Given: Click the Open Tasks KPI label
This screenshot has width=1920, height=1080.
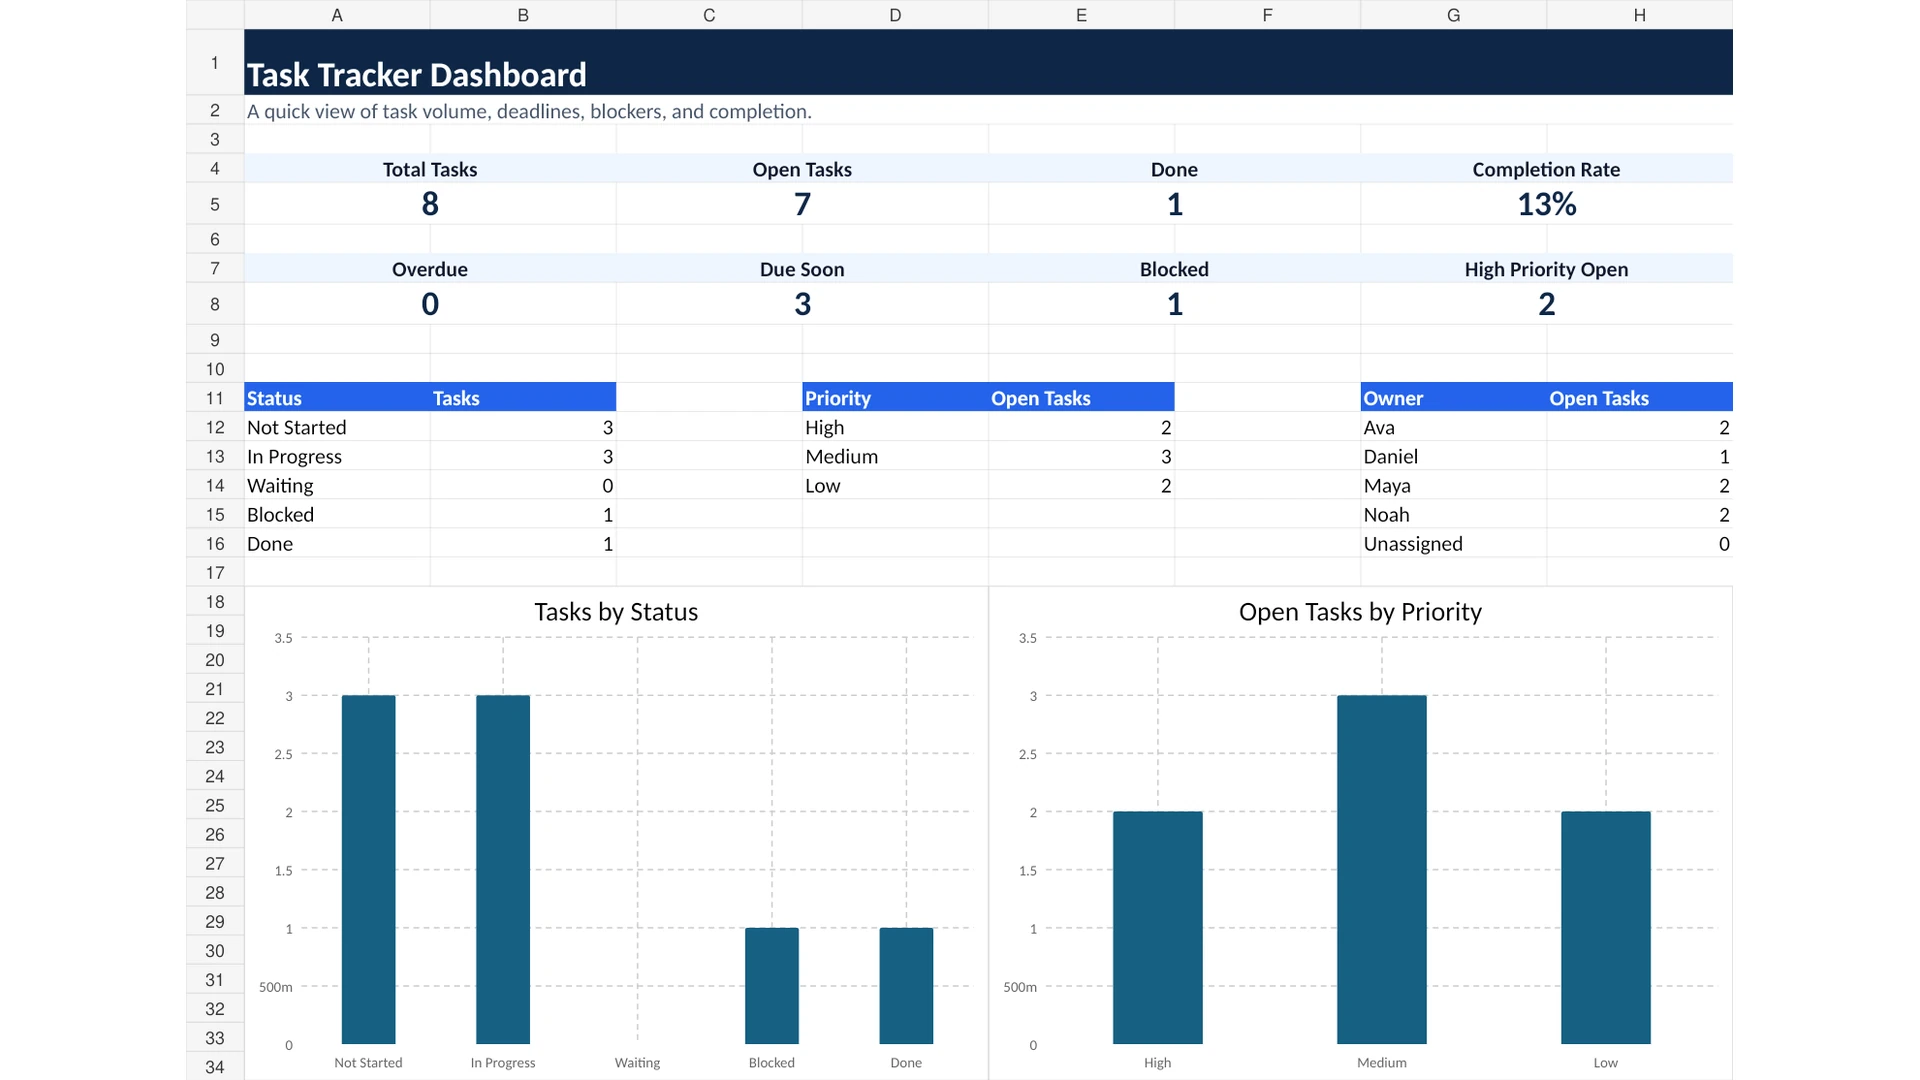Looking at the screenshot, I should tap(802, 169).
